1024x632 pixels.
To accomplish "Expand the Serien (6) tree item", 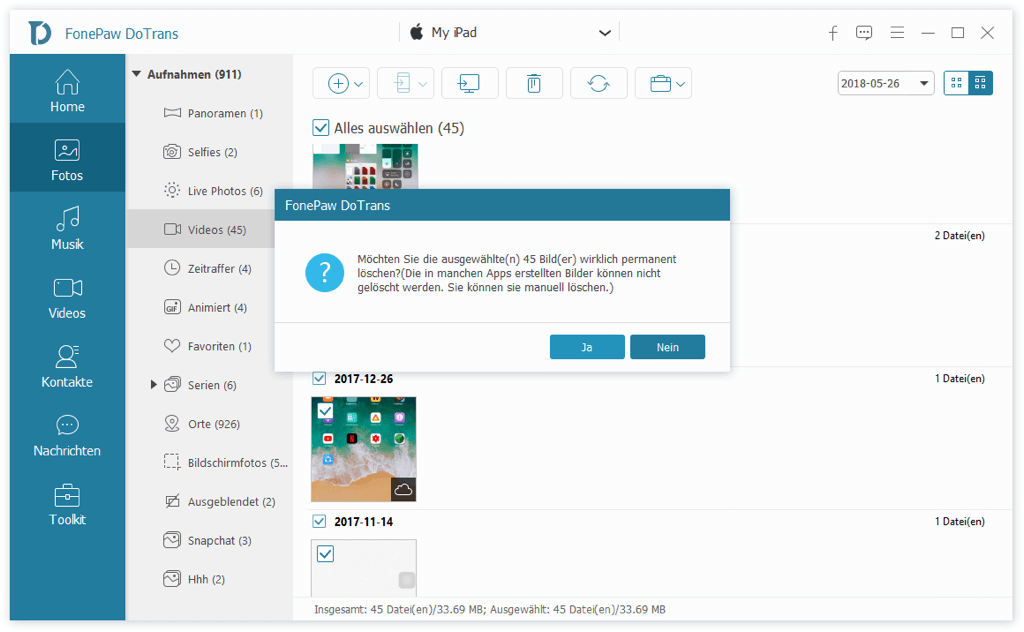I will click(x=153, y=385).
